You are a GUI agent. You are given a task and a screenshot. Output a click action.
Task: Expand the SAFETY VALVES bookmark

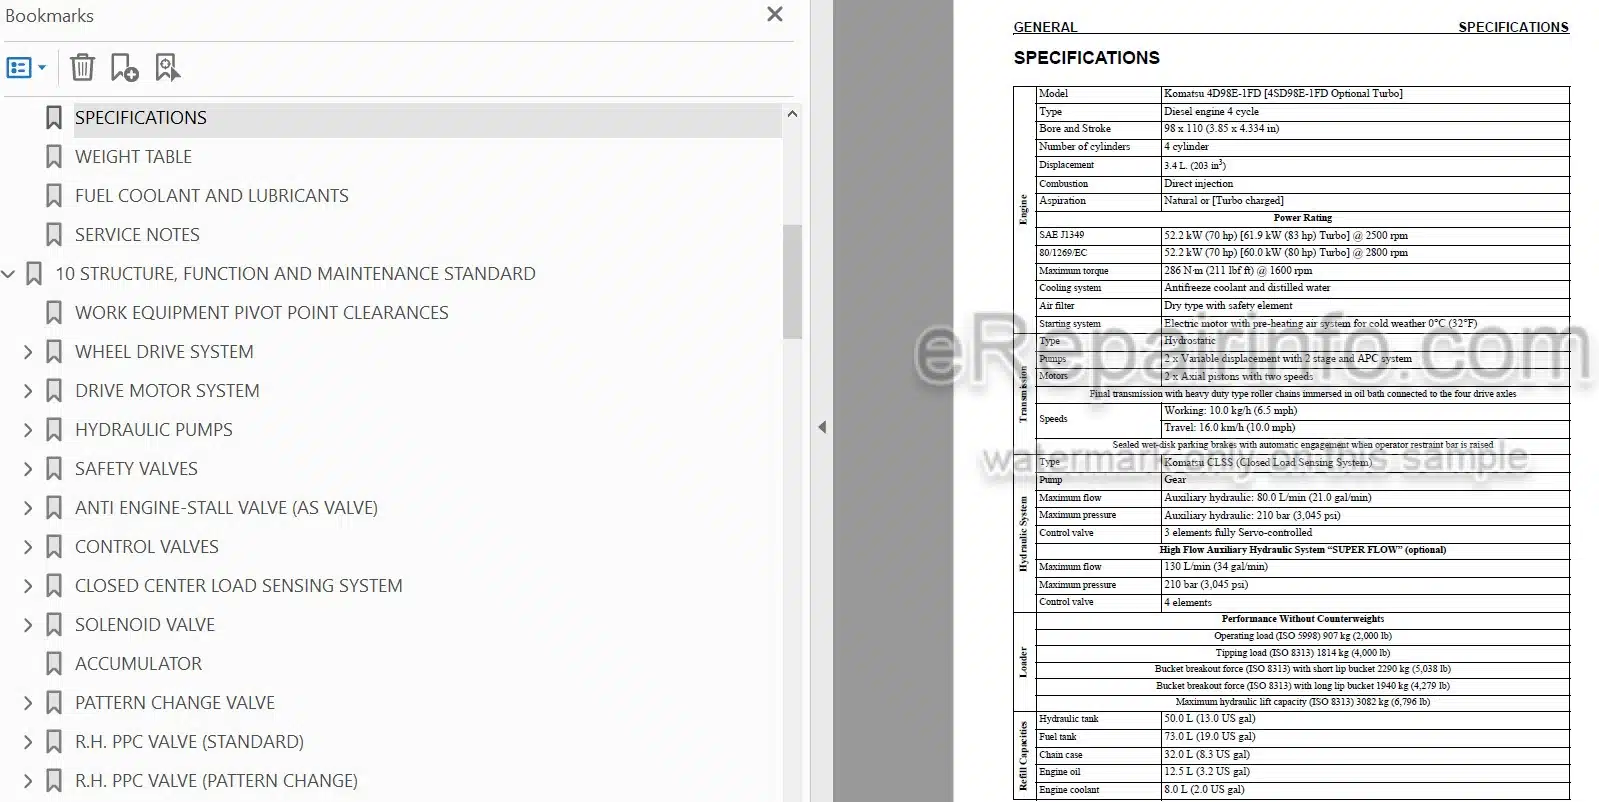coord(28,469)
